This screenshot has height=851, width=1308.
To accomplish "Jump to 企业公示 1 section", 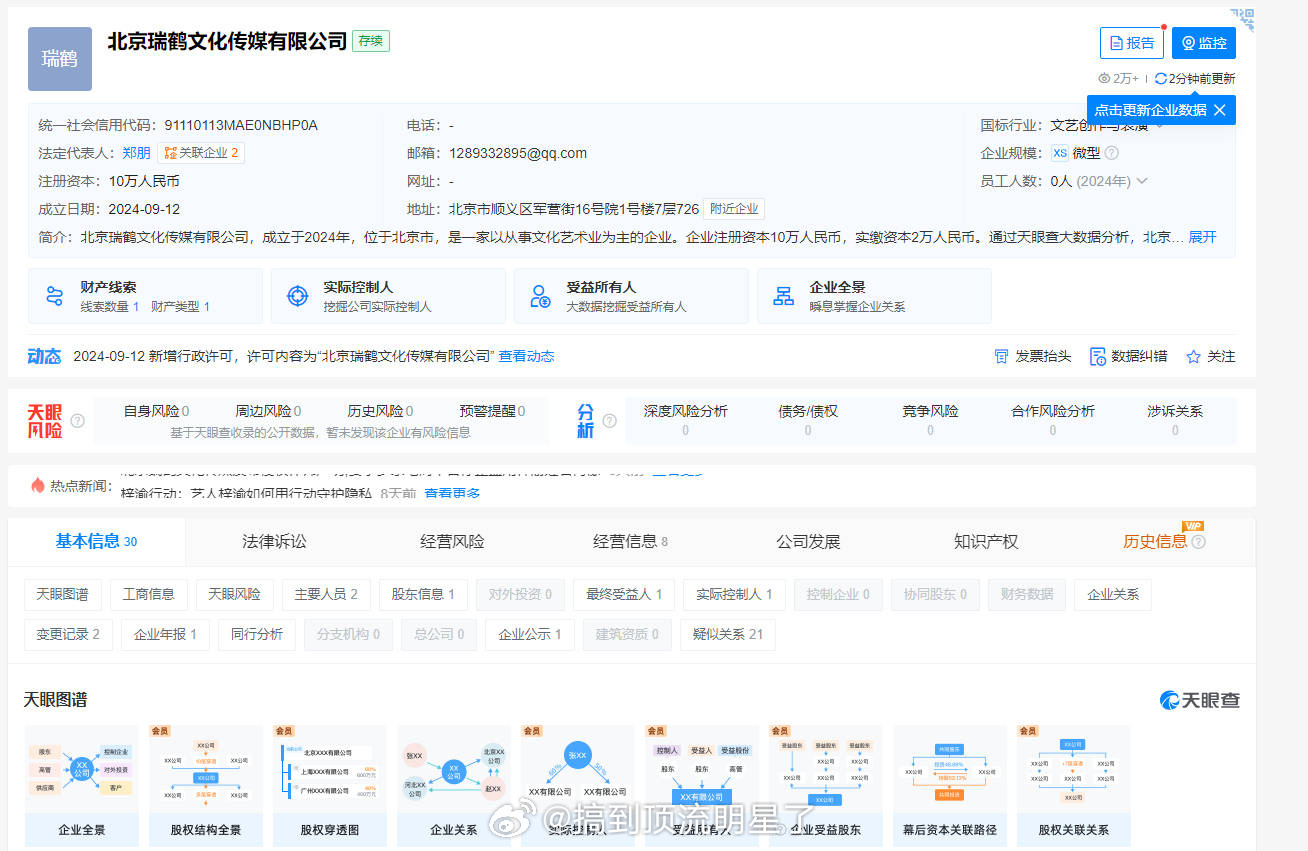I will tap(530, 634).
